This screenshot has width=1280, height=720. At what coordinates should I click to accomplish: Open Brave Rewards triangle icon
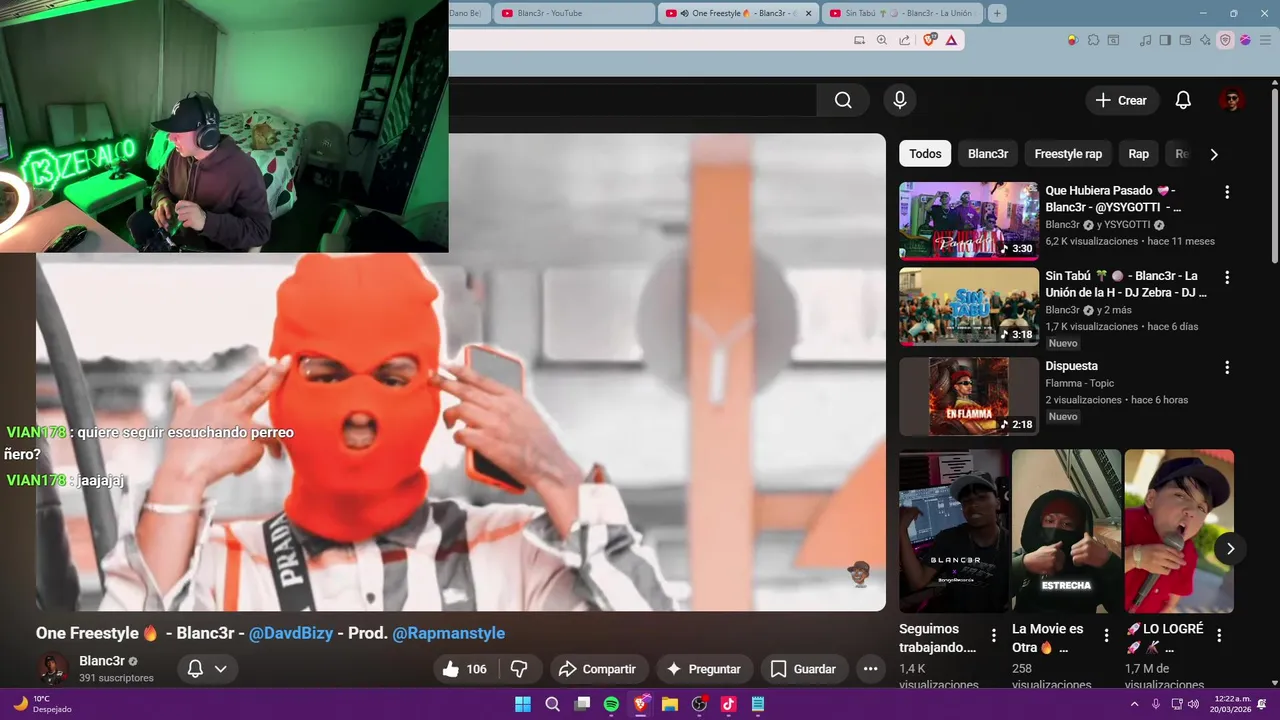951,40
